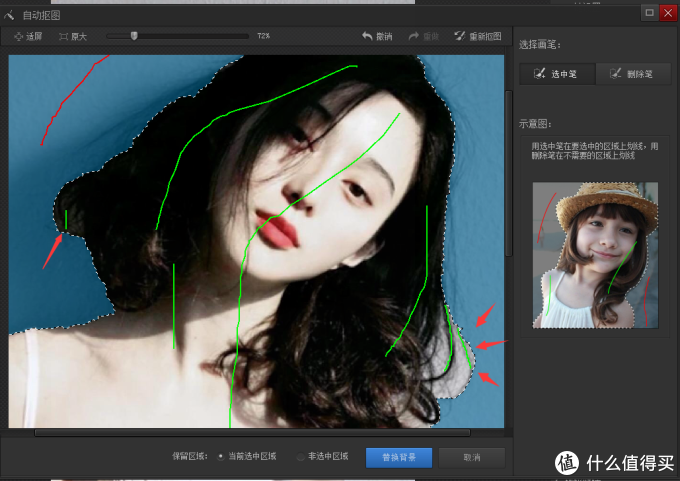Click the 适屏 fit-to-screen icon

(19, 36)
